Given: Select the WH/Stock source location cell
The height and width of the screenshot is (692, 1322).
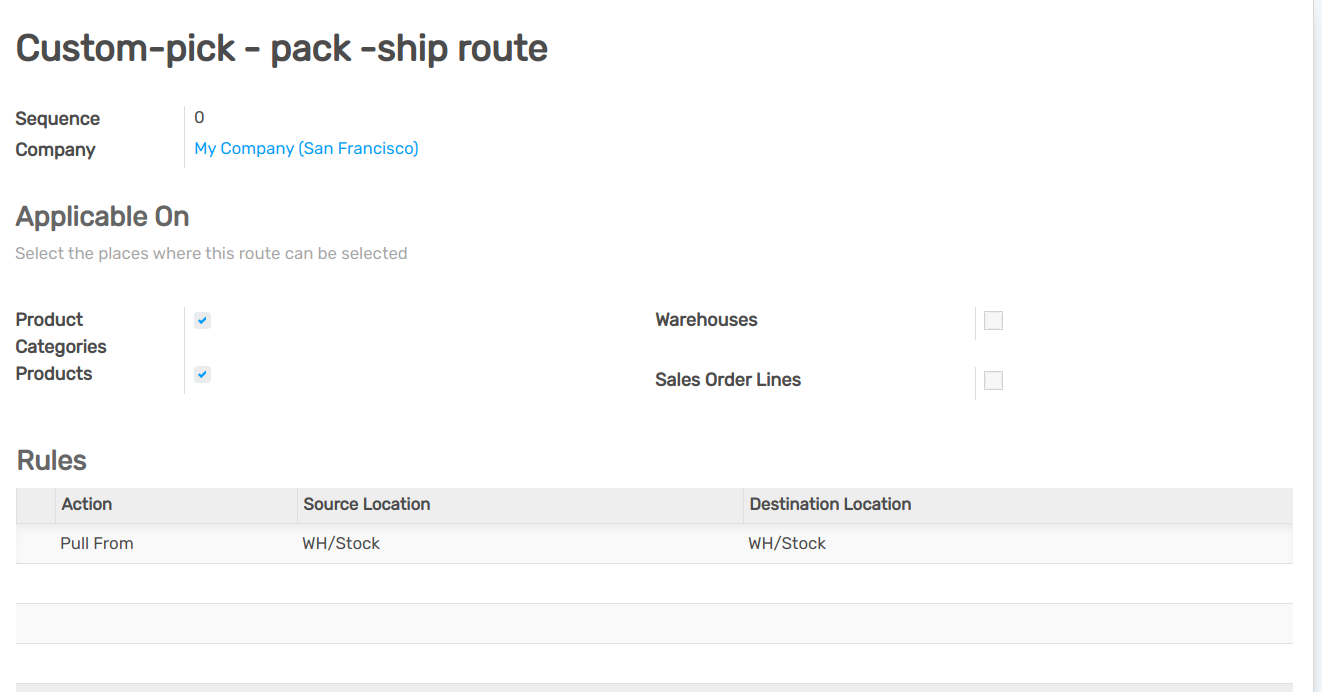Looking at the screenshot, I should pos(341,544).
